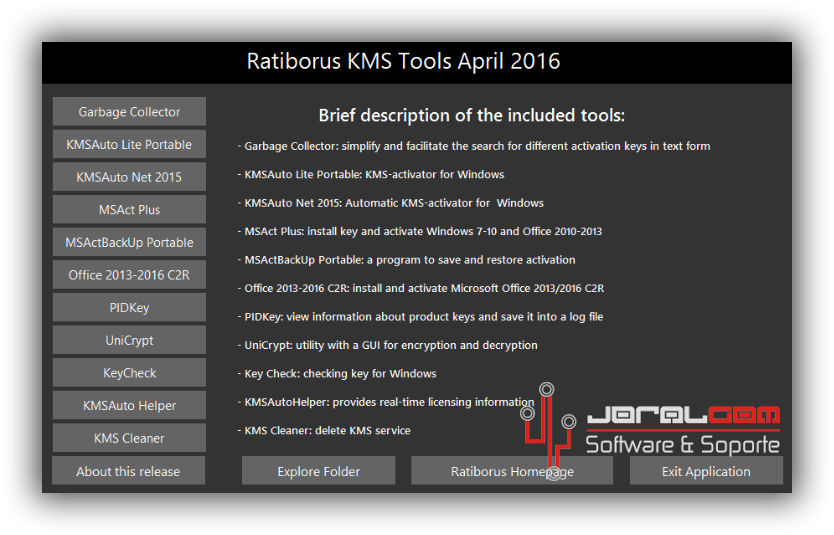
Task: Click the 'KMSAuto Net 2015: Automatic KMS-activator' line
Action: [x=390, y=203]
